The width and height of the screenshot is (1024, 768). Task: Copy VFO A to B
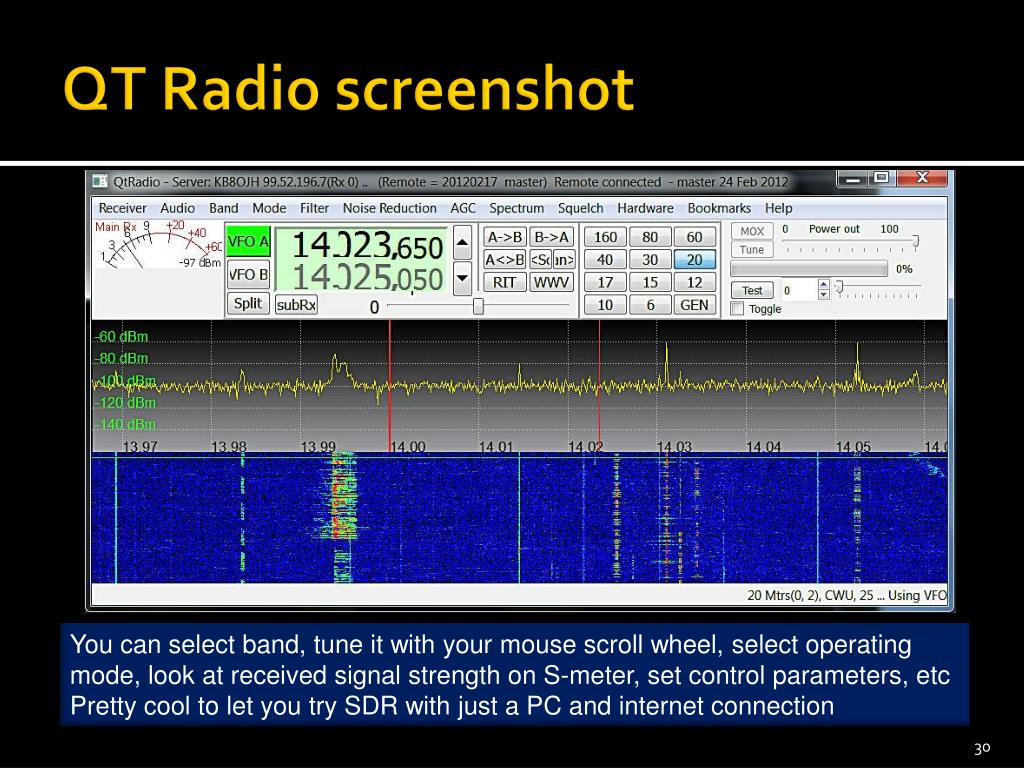coord(505,237)
